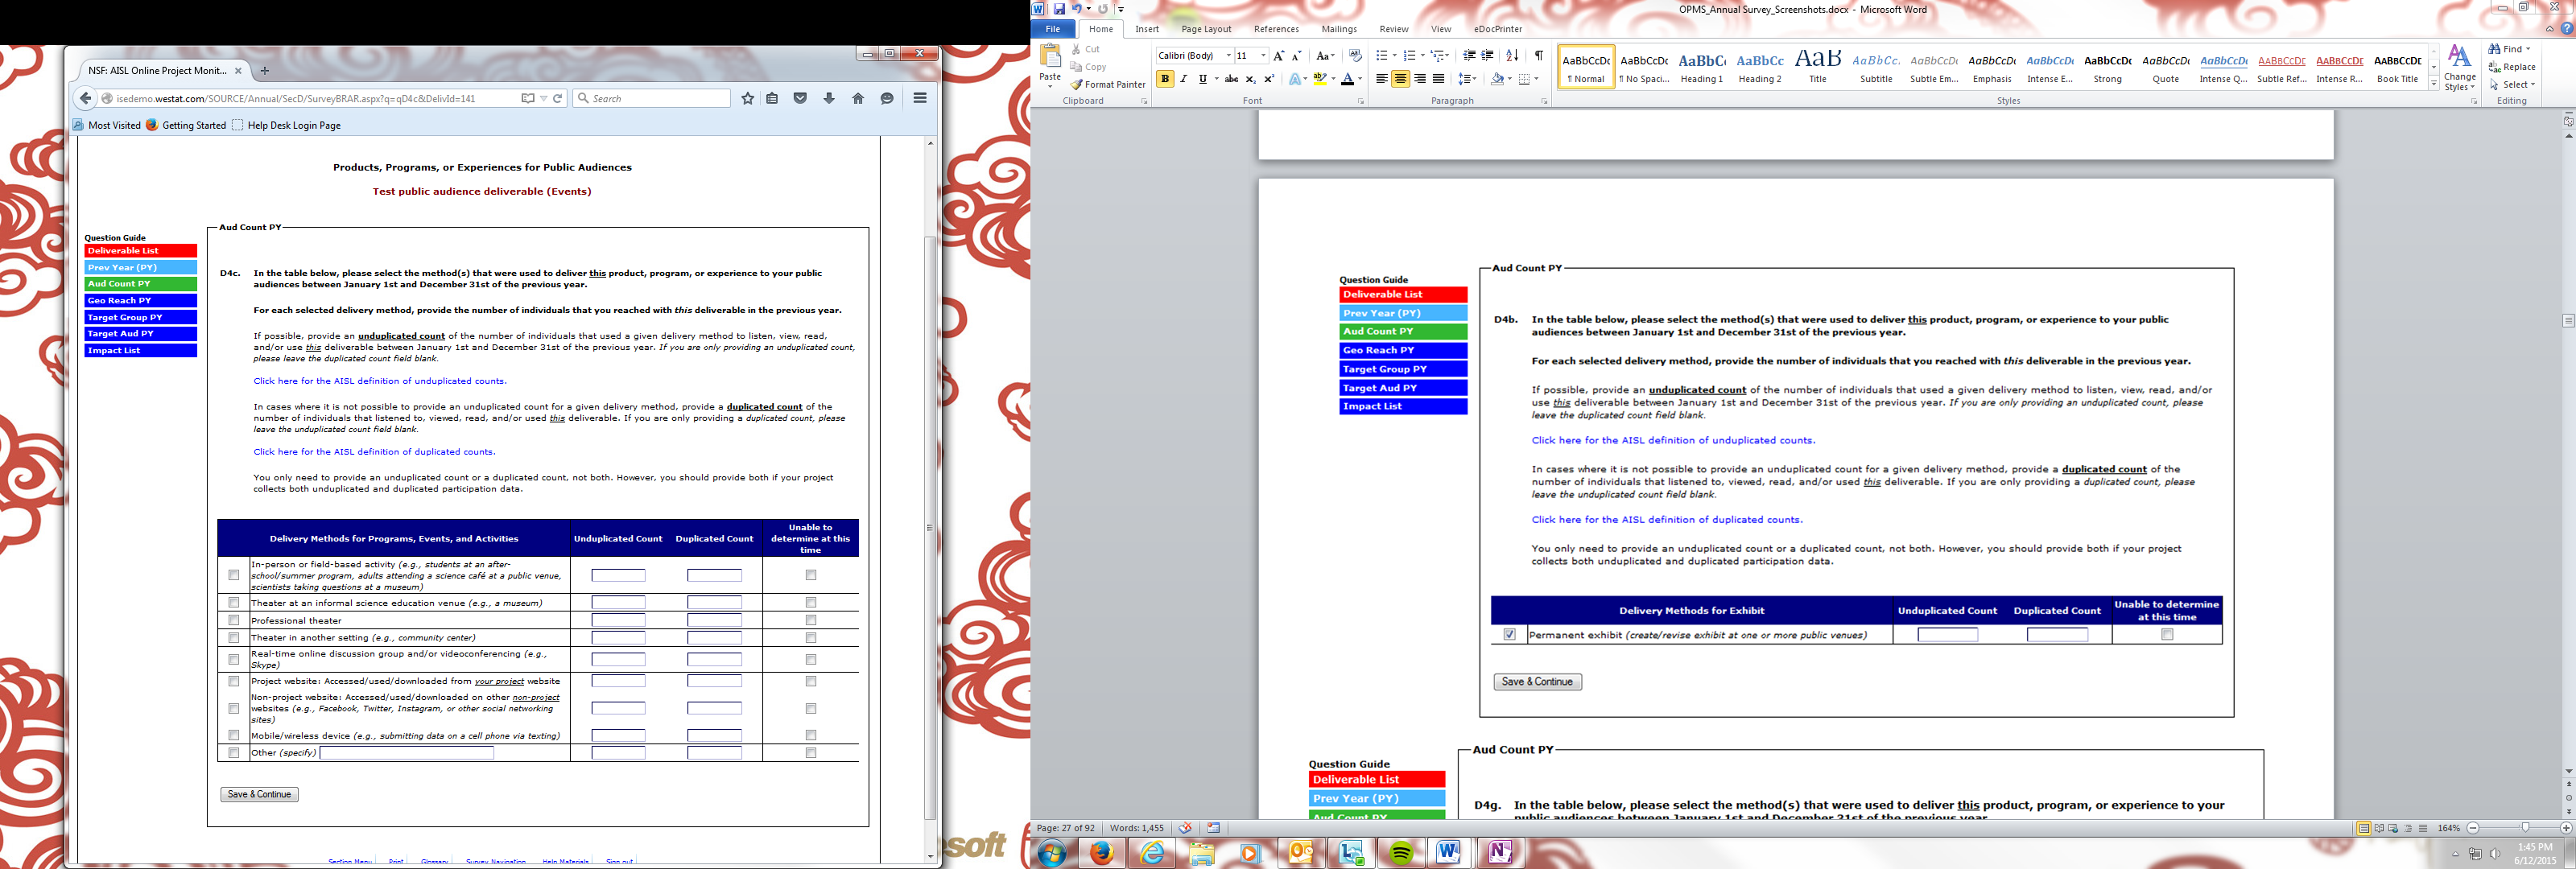Show paragraph marks with pilcrow icon
Image resolution: width=2576 pixels, height=869 pixels.
coord(1538,56)
